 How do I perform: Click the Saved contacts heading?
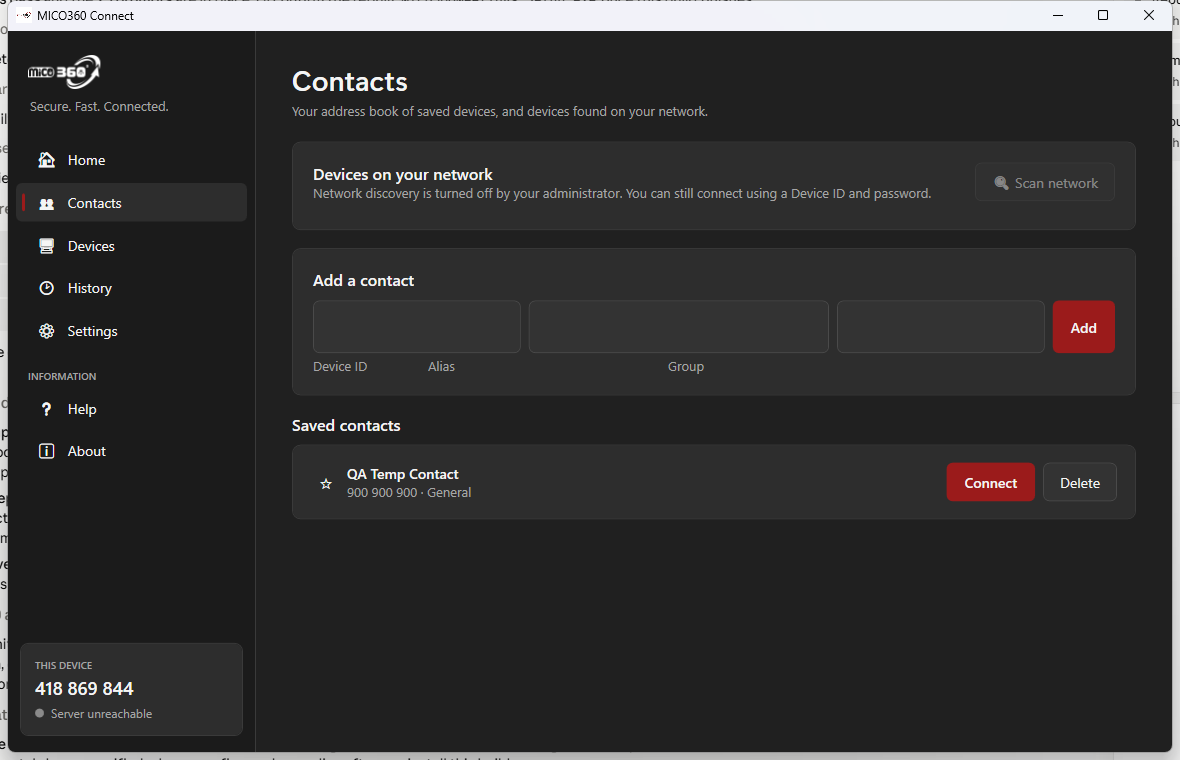click(x=346, y=426)
